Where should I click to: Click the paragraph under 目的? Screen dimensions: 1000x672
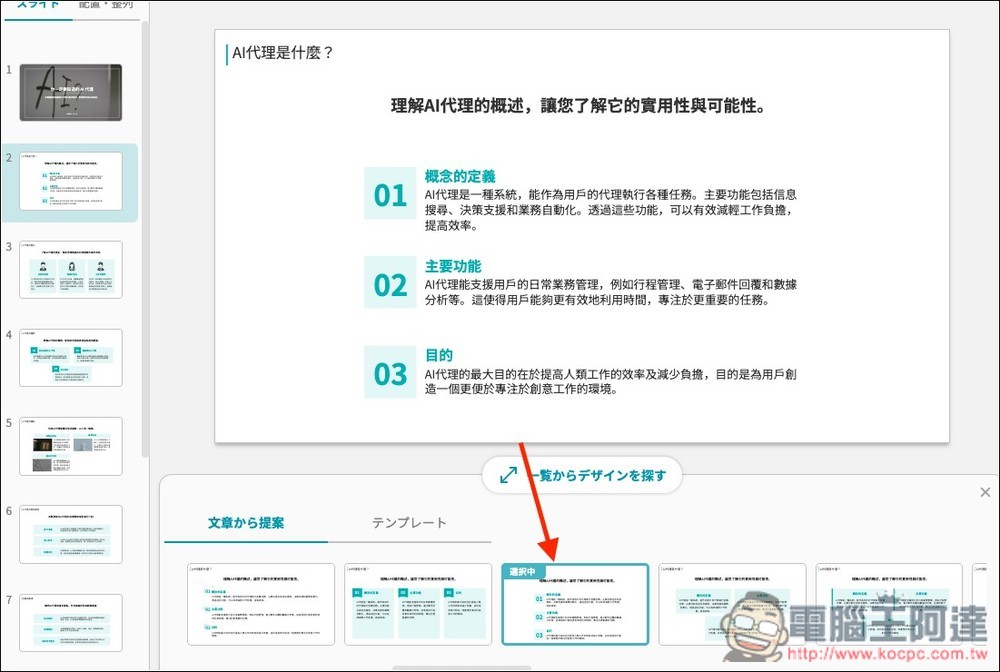coord(611,381)
